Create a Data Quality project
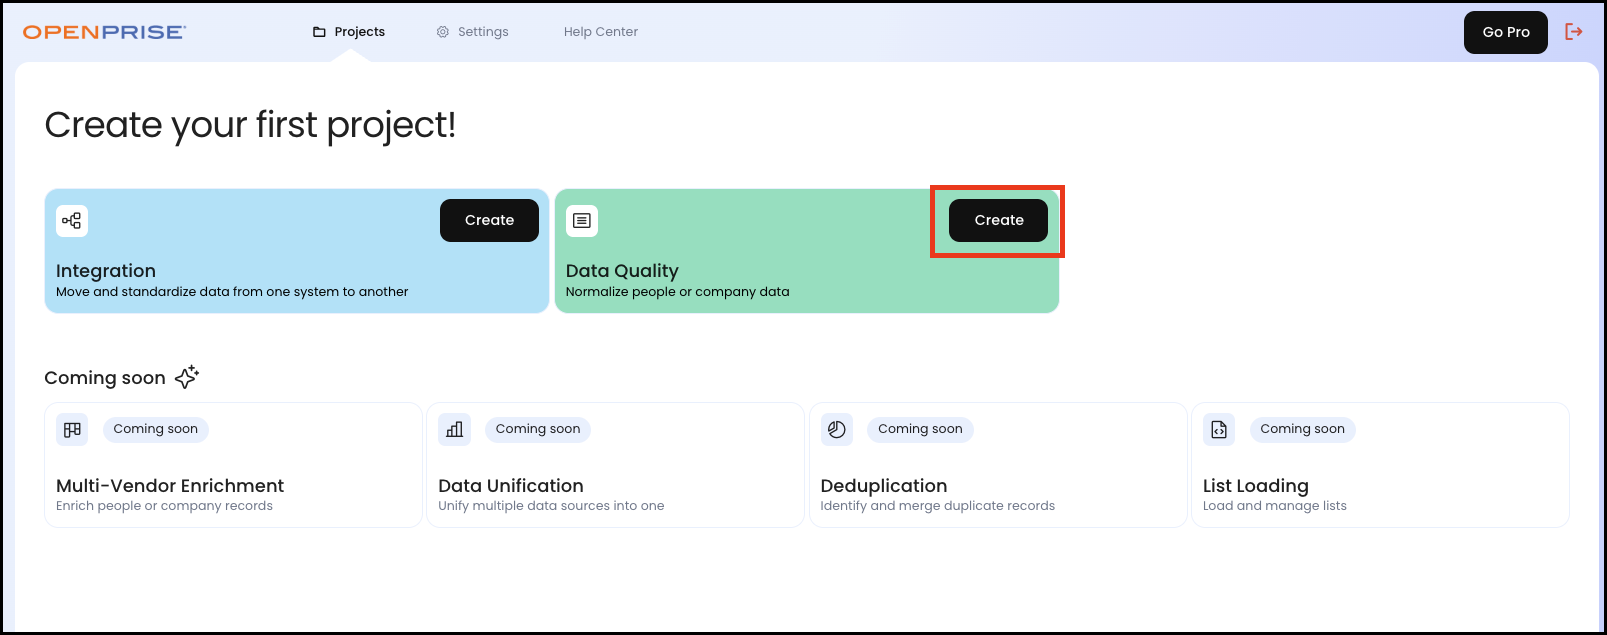This screenshot has height=635, width=1607. [x=998, y=220]
